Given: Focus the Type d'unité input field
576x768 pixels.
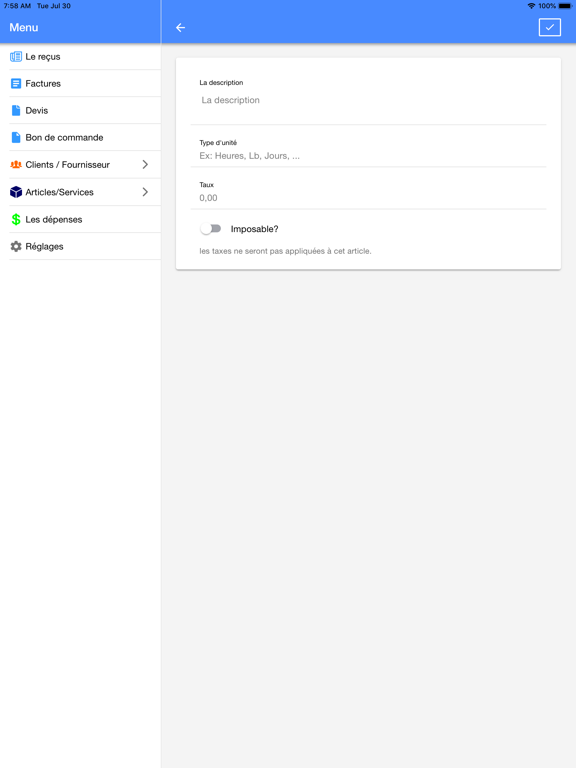Looking at the screenshot, I should [x=368, y=156].
